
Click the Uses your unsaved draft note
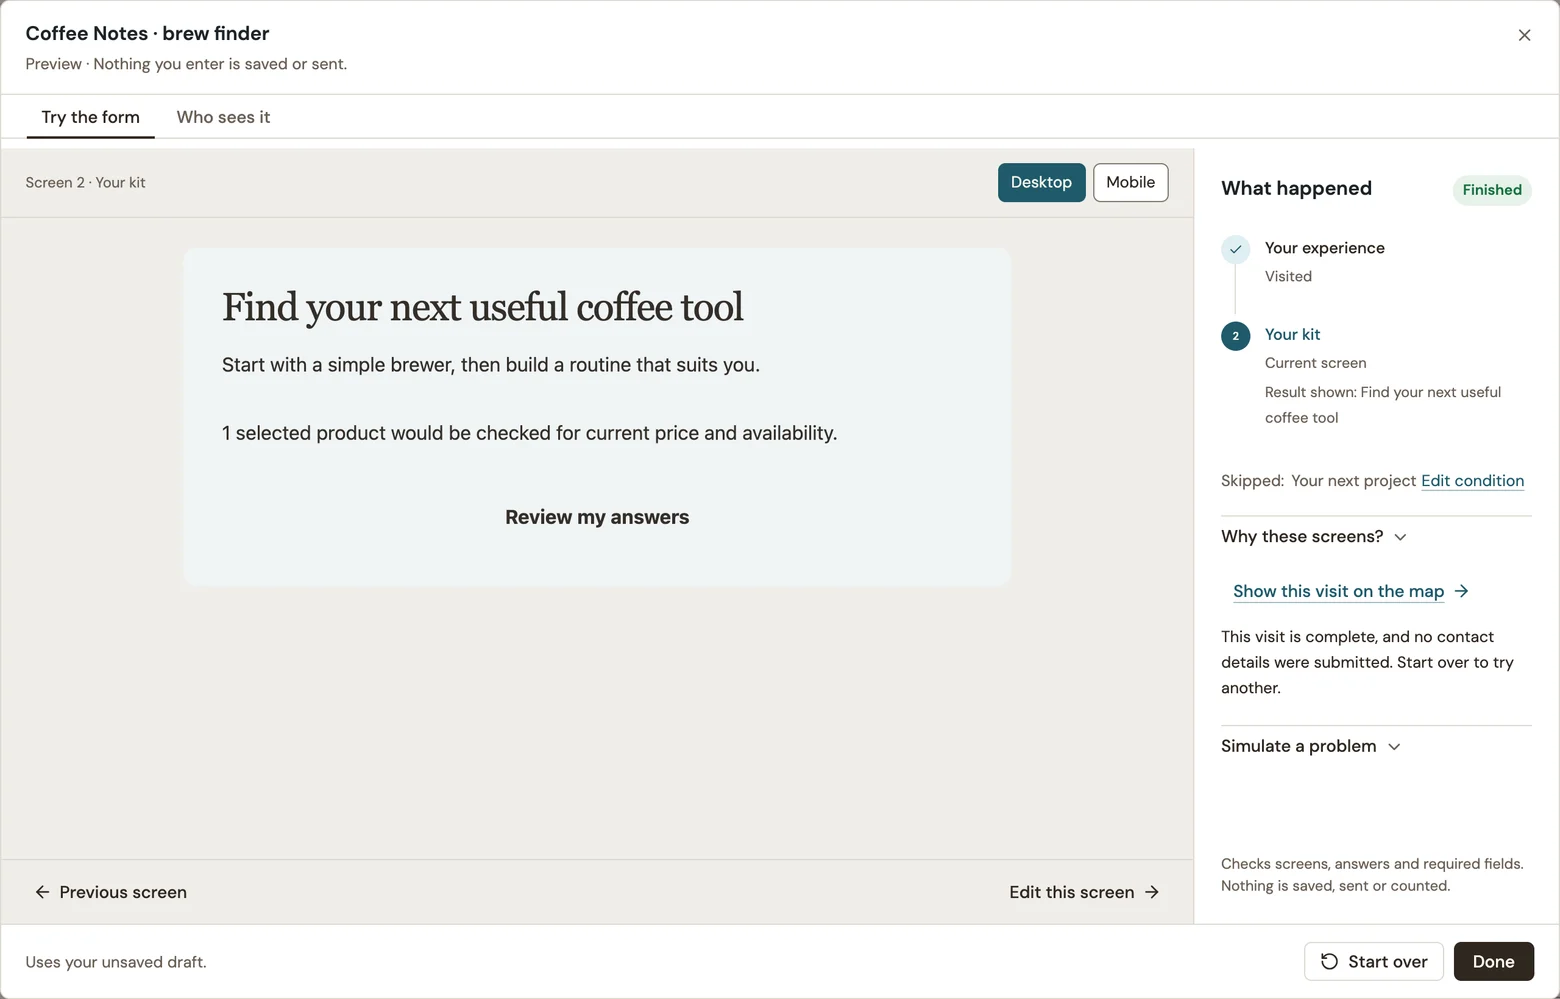point(116,962)
